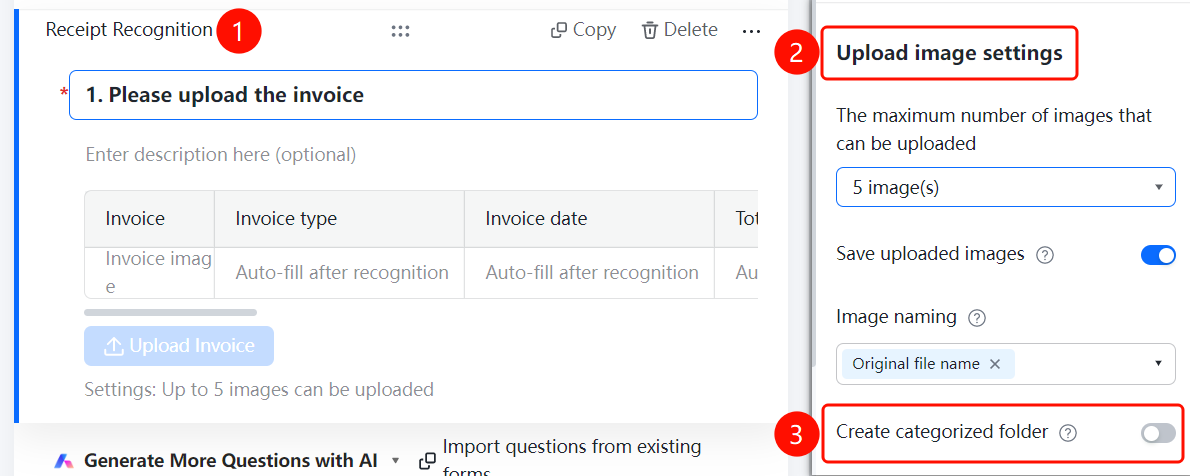
Task: Click the trash icon beside Delete
Action: click(650, 31)
